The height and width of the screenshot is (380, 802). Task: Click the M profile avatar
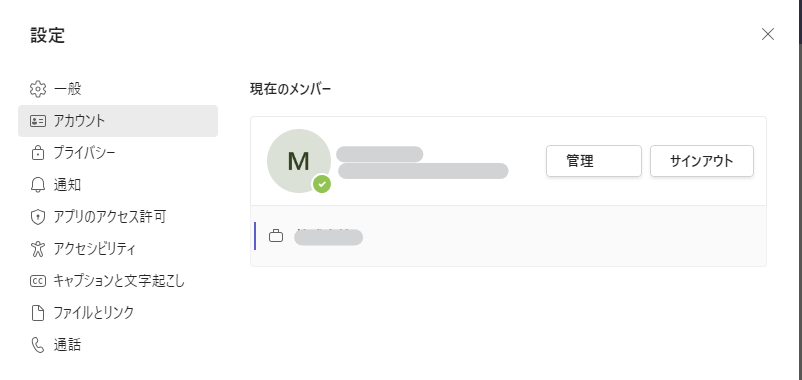(299, 161)
